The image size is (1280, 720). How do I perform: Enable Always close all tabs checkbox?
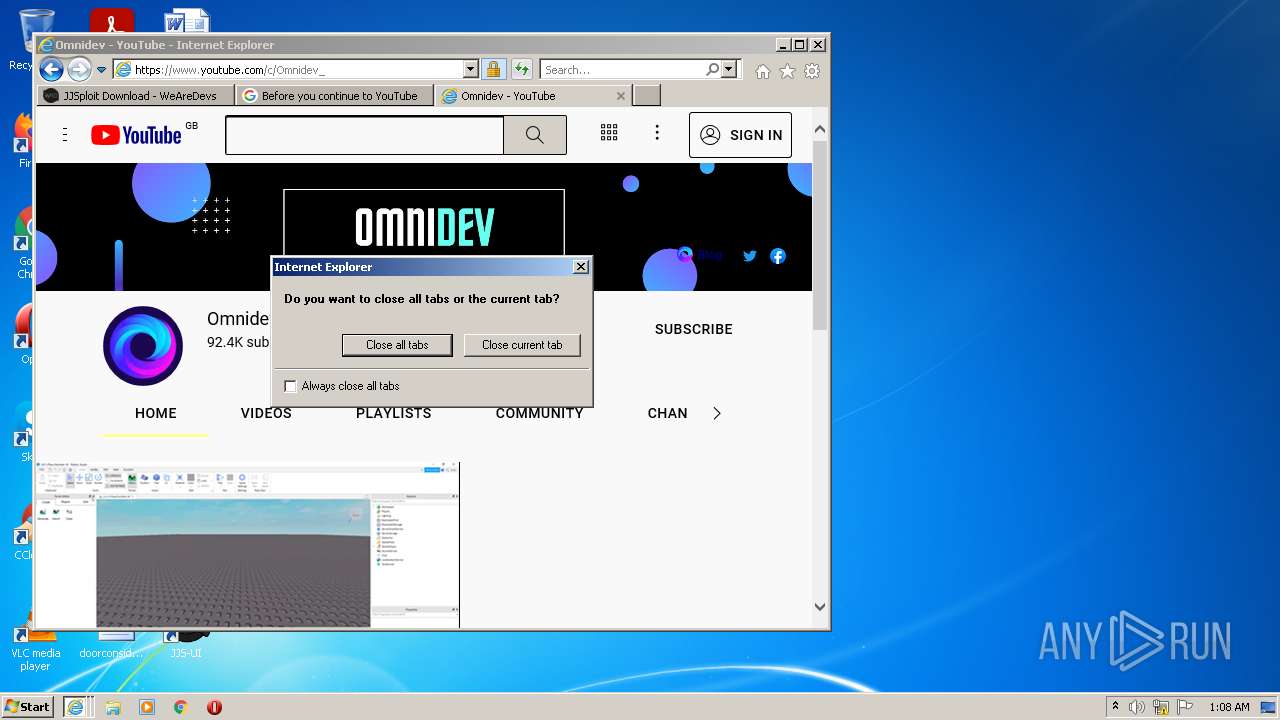pyautogui.click(x=291, y=386)
